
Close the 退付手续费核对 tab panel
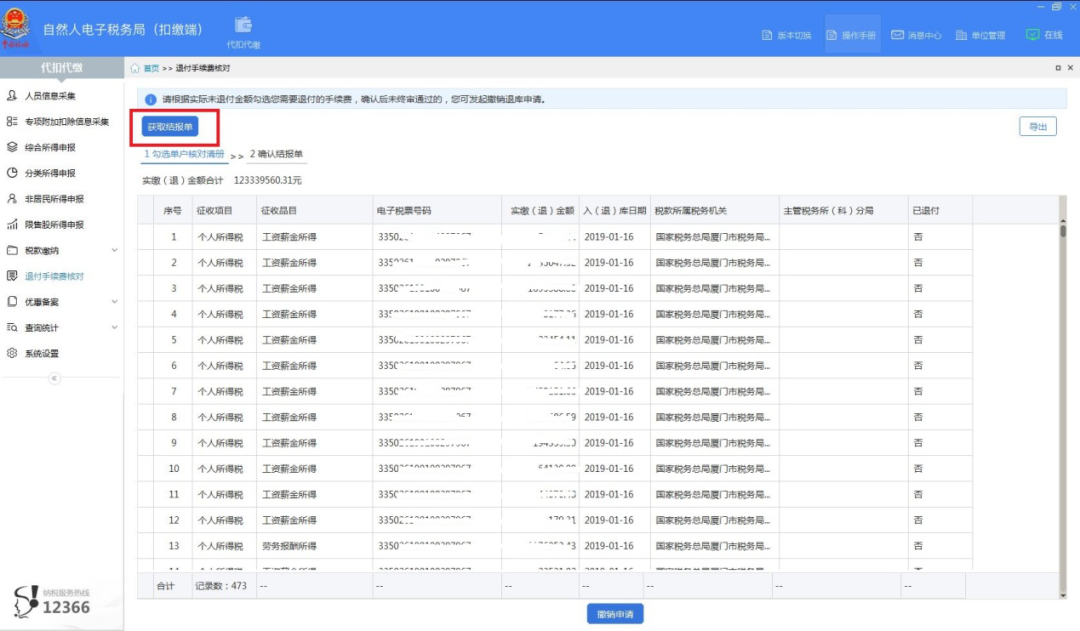[x=1070, y=68]
